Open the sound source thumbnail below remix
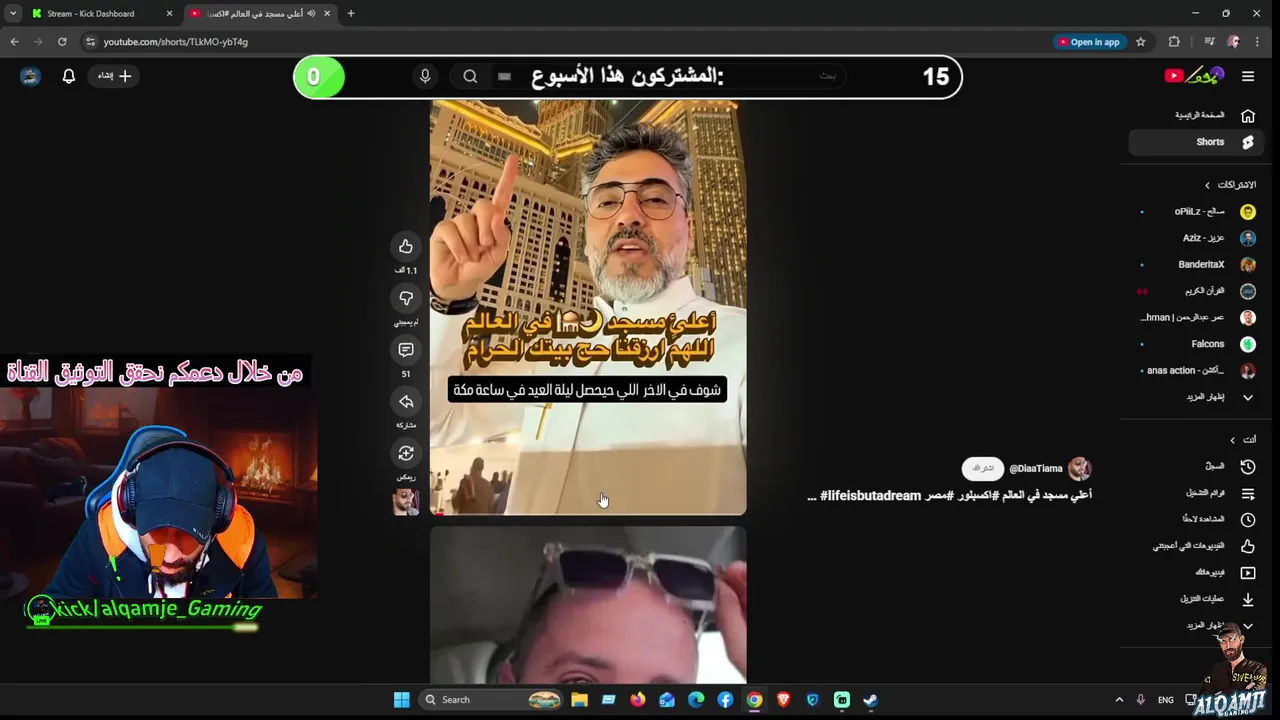This screenshot has height=720, width=1280. (x=406, y=502)
